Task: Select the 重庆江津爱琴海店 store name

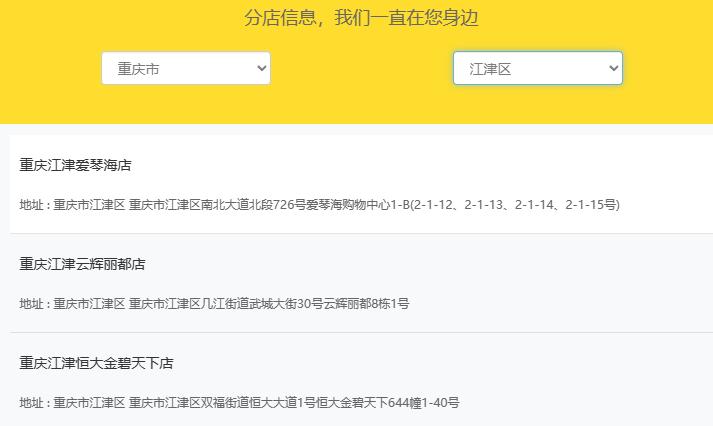Action: [76, 165]
